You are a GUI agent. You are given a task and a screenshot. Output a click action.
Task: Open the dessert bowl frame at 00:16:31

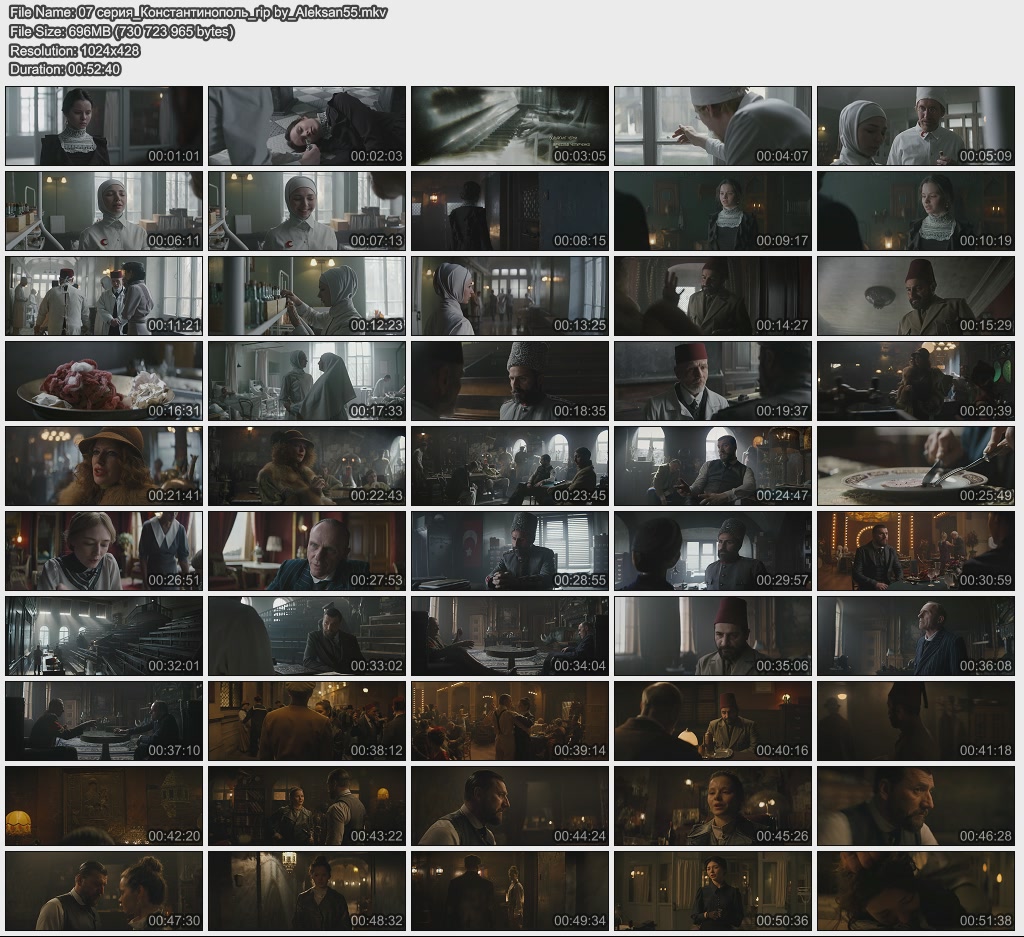pyautogui.click(x=104, y=380)
